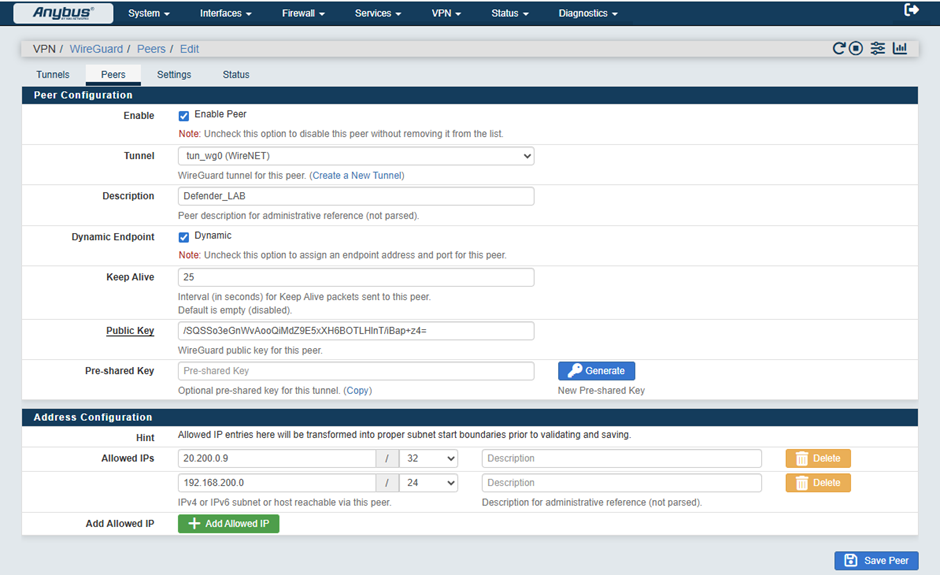Click the Anybus logo
The width and height of the screenshot is (940, 575).
point(63,13)
